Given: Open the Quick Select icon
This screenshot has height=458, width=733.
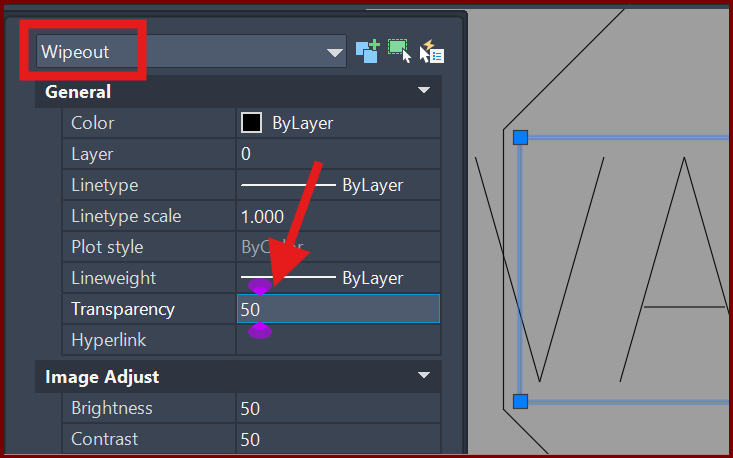Looking at the screenshot, I should coord(432,52).
